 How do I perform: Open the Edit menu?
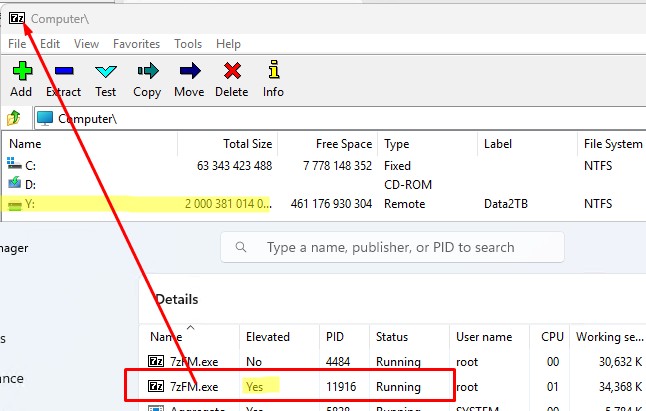[x=50, y=44]
